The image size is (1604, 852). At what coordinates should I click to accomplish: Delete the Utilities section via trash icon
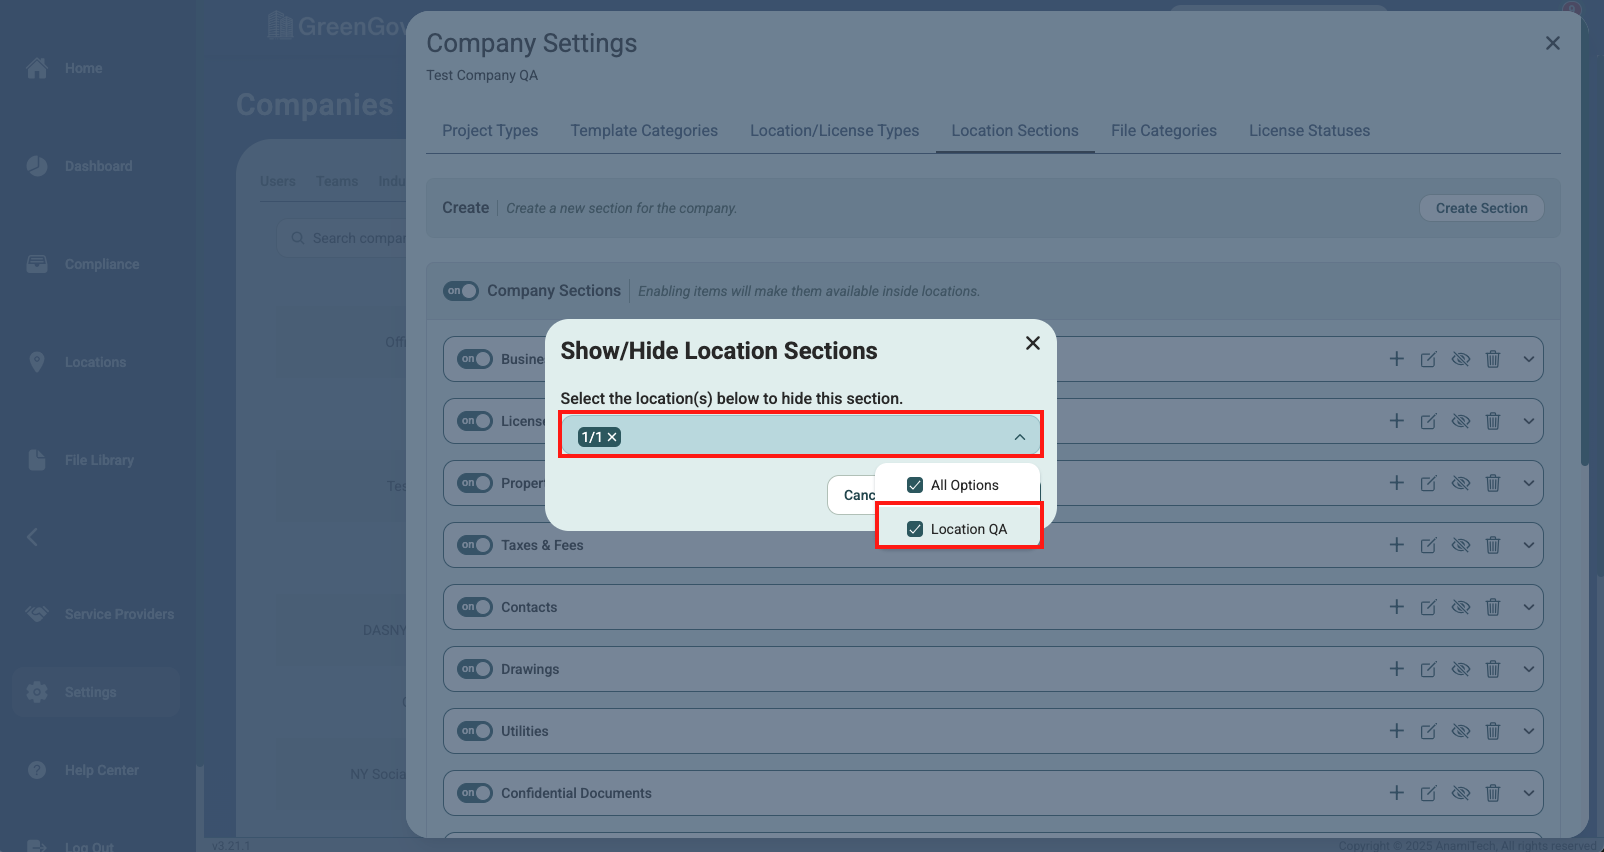pos(1493,731)
